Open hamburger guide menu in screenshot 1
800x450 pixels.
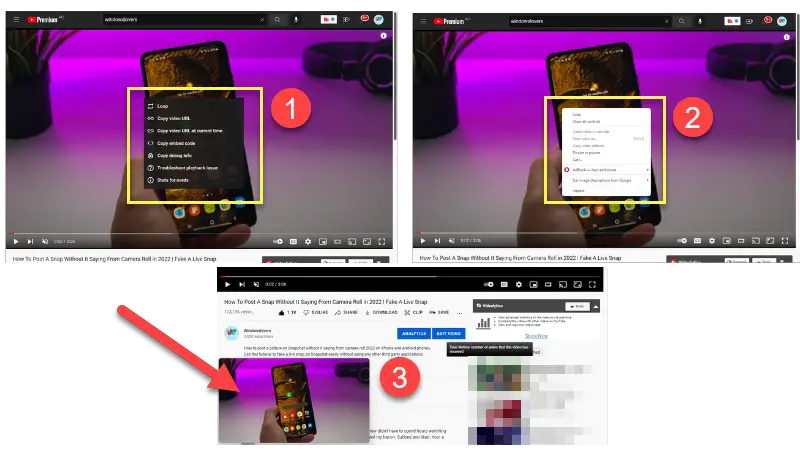coord(16,19)
